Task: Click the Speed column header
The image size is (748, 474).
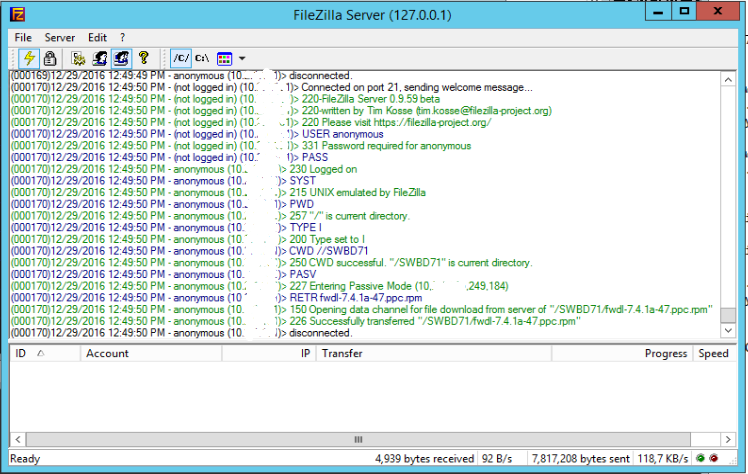Action: [x=714, y=353]
